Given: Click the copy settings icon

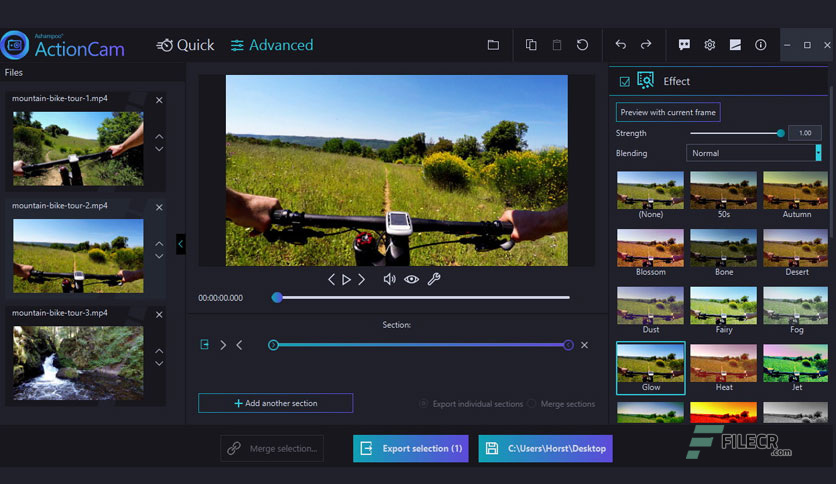Looking at the screenshot, I should 531,45.
